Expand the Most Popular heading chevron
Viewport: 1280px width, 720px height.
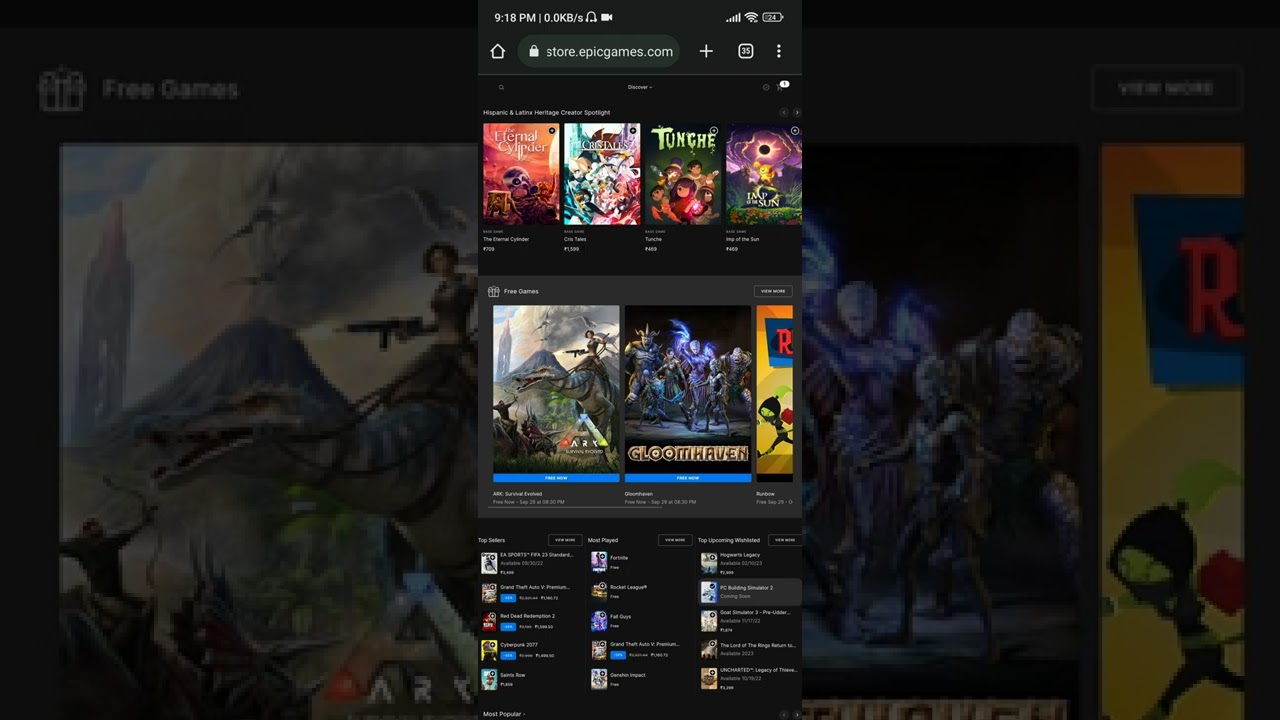523,714
